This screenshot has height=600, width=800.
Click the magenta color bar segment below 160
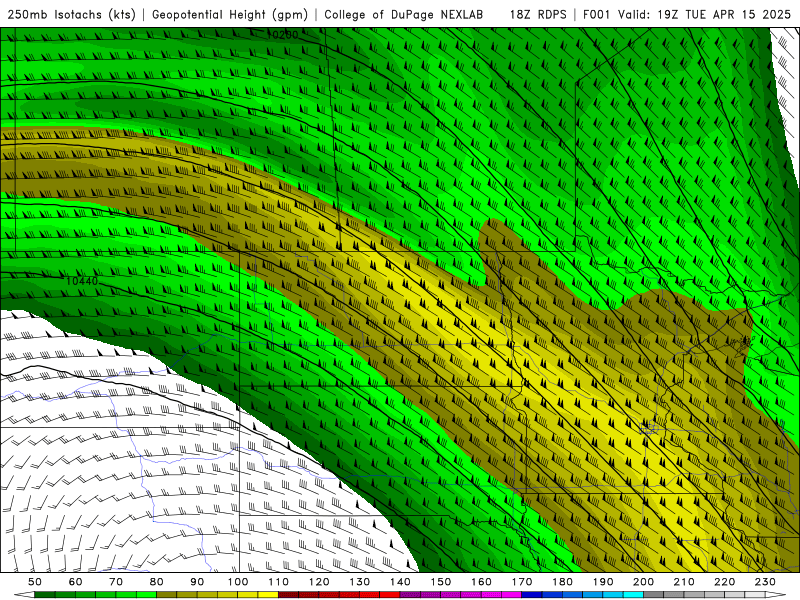pyautogui.click(x=491, y=594)
